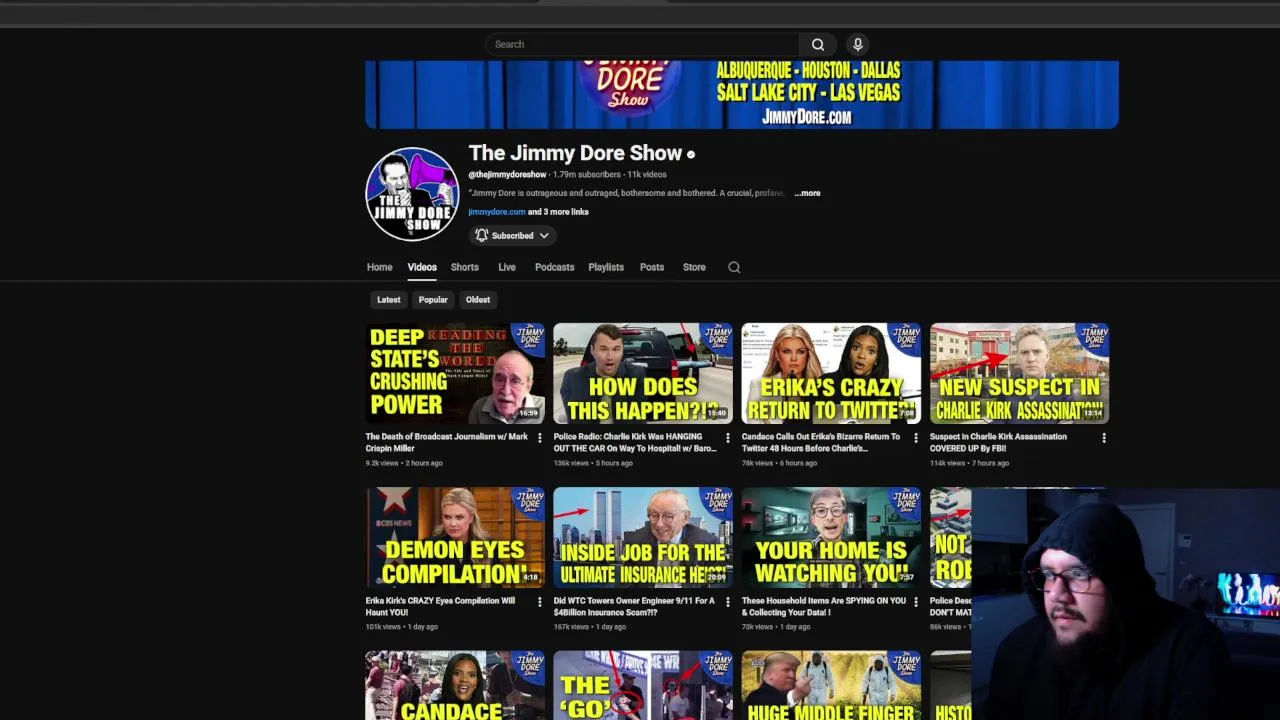
Task: Click the notification bell on Subscribed button
Action: (482, 236)
